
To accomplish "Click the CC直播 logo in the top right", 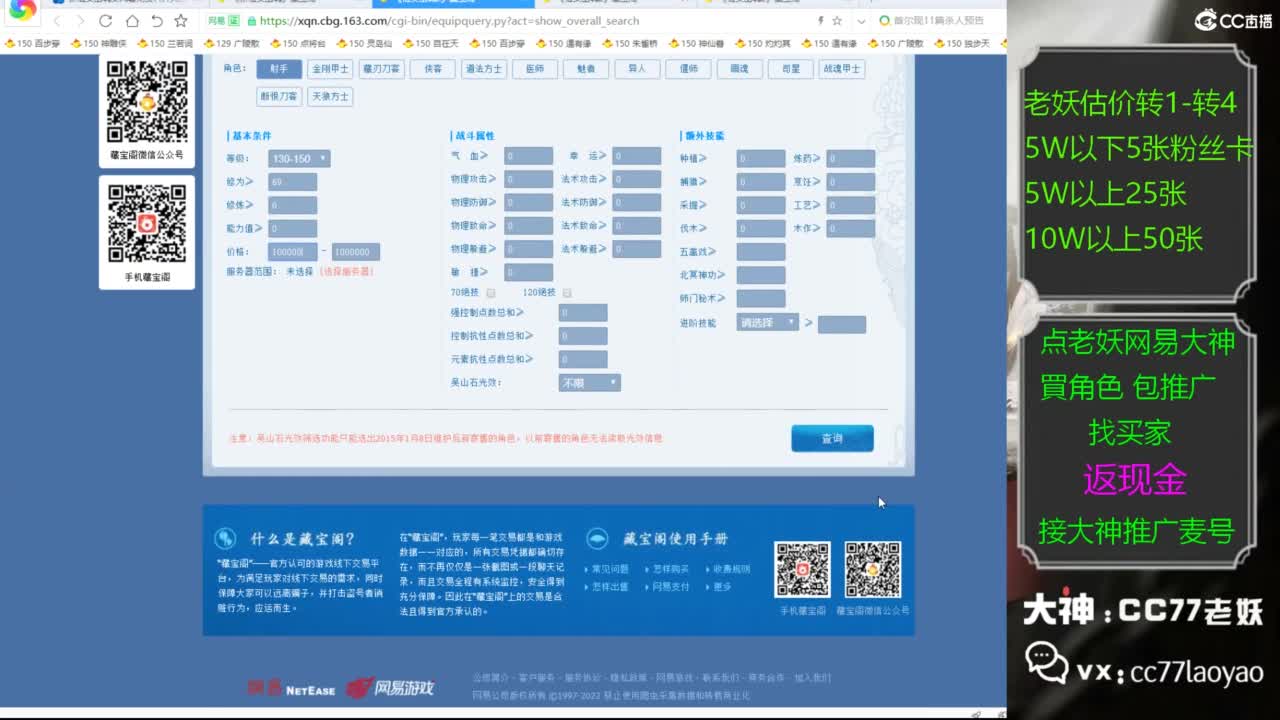I will click(x=1230, y=18).
